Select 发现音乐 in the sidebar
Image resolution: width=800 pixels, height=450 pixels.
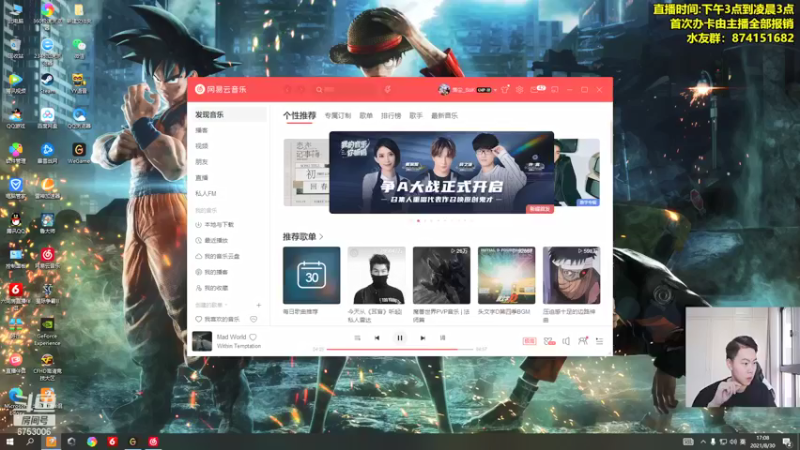click(x=227, y=115)
